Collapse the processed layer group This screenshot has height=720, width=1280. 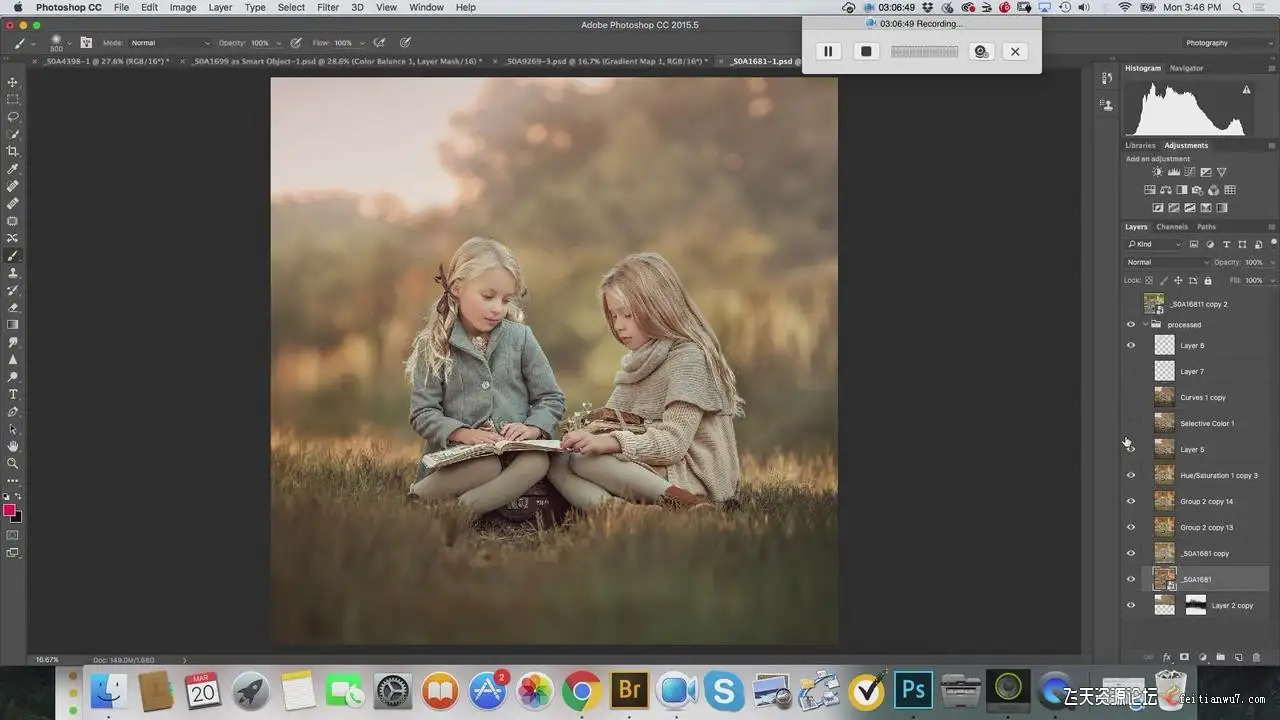[1145, 324]
